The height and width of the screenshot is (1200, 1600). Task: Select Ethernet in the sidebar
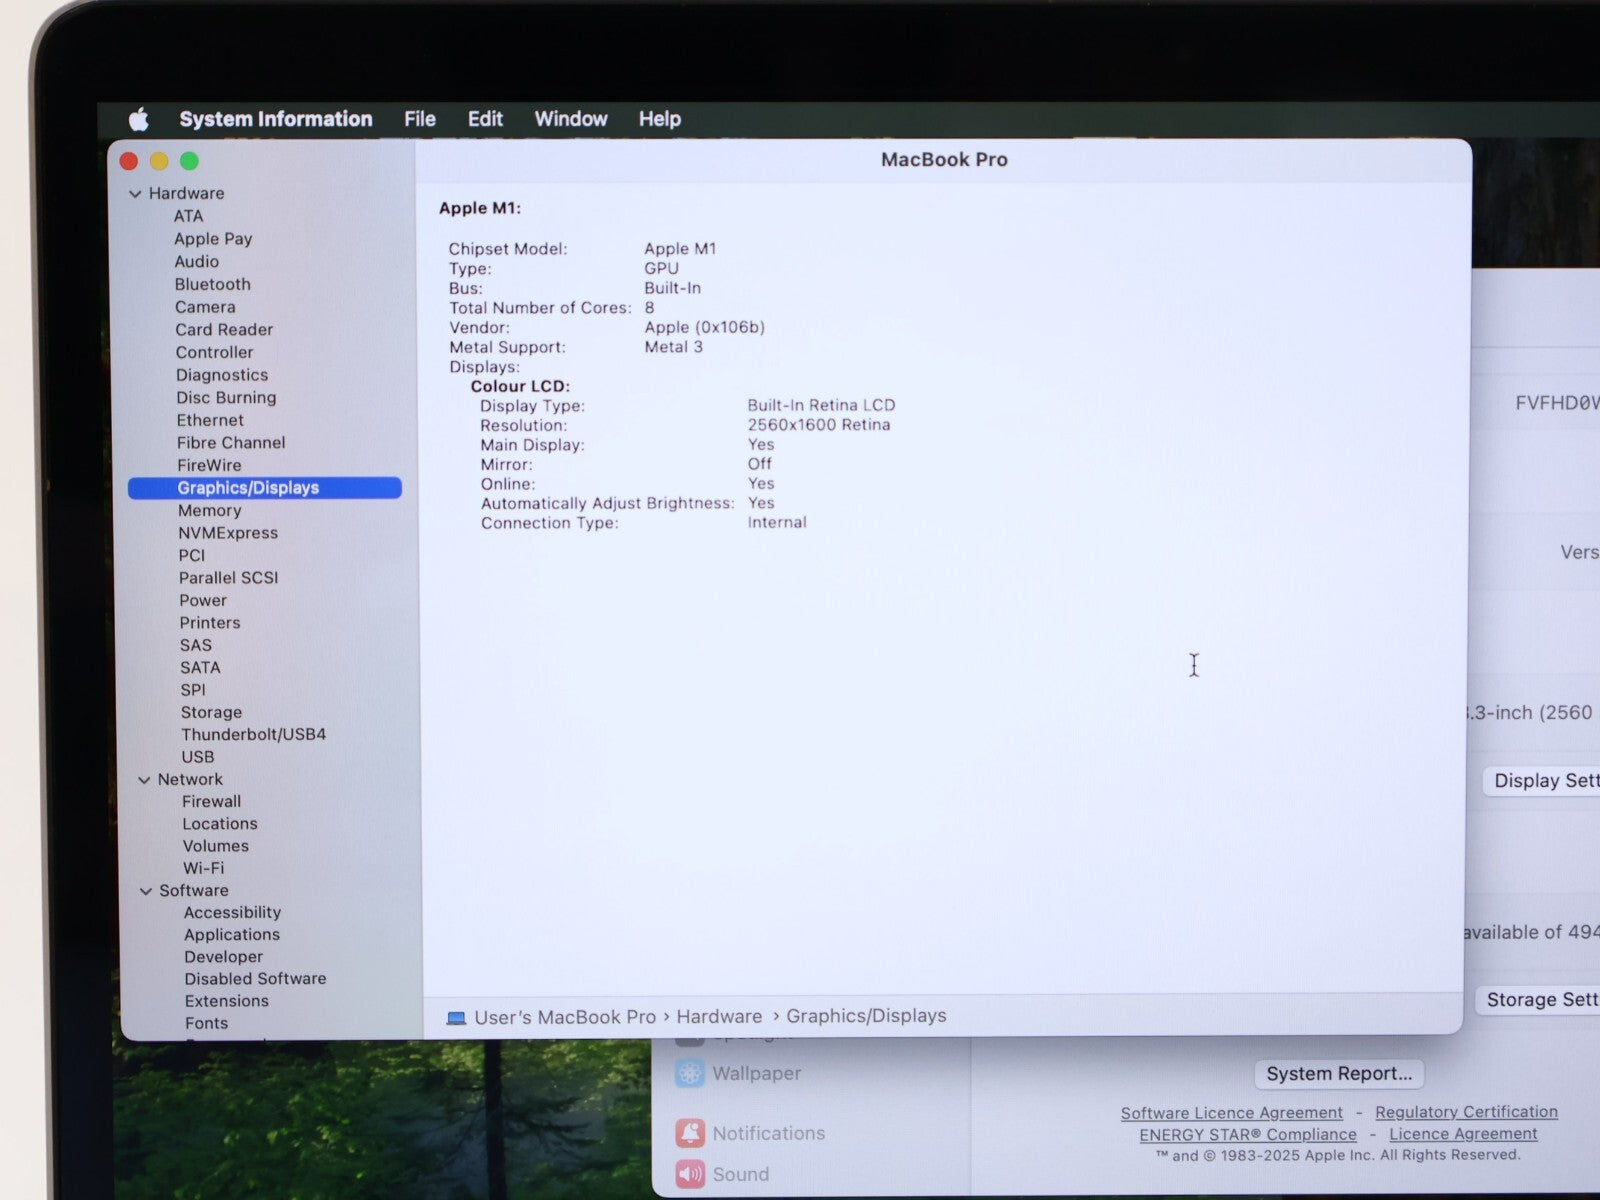point(210,421)
